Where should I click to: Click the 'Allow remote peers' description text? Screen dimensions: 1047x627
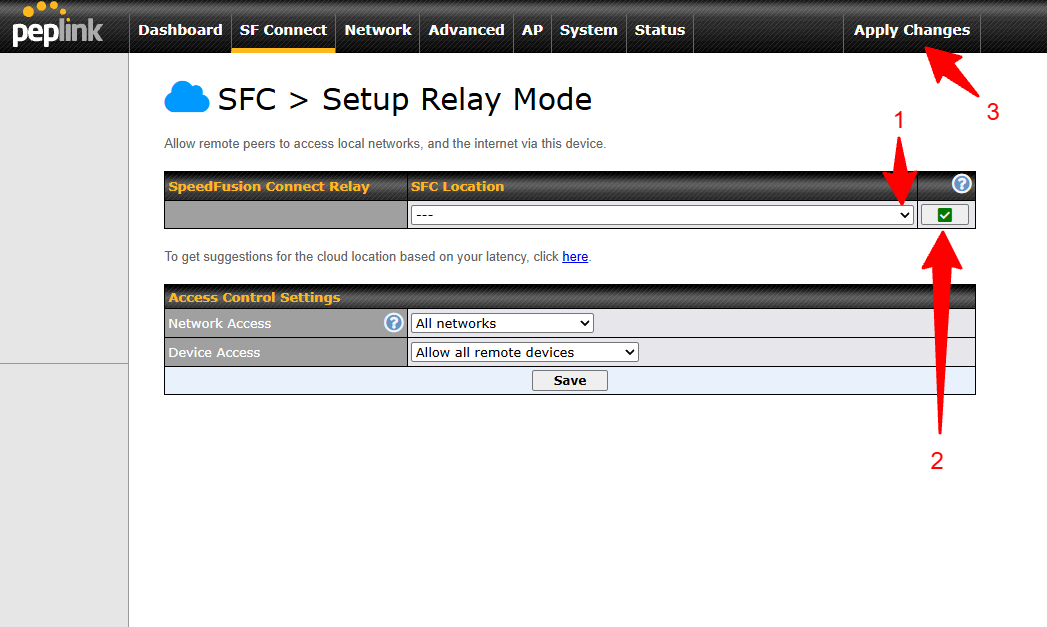[x=385, y=144]
